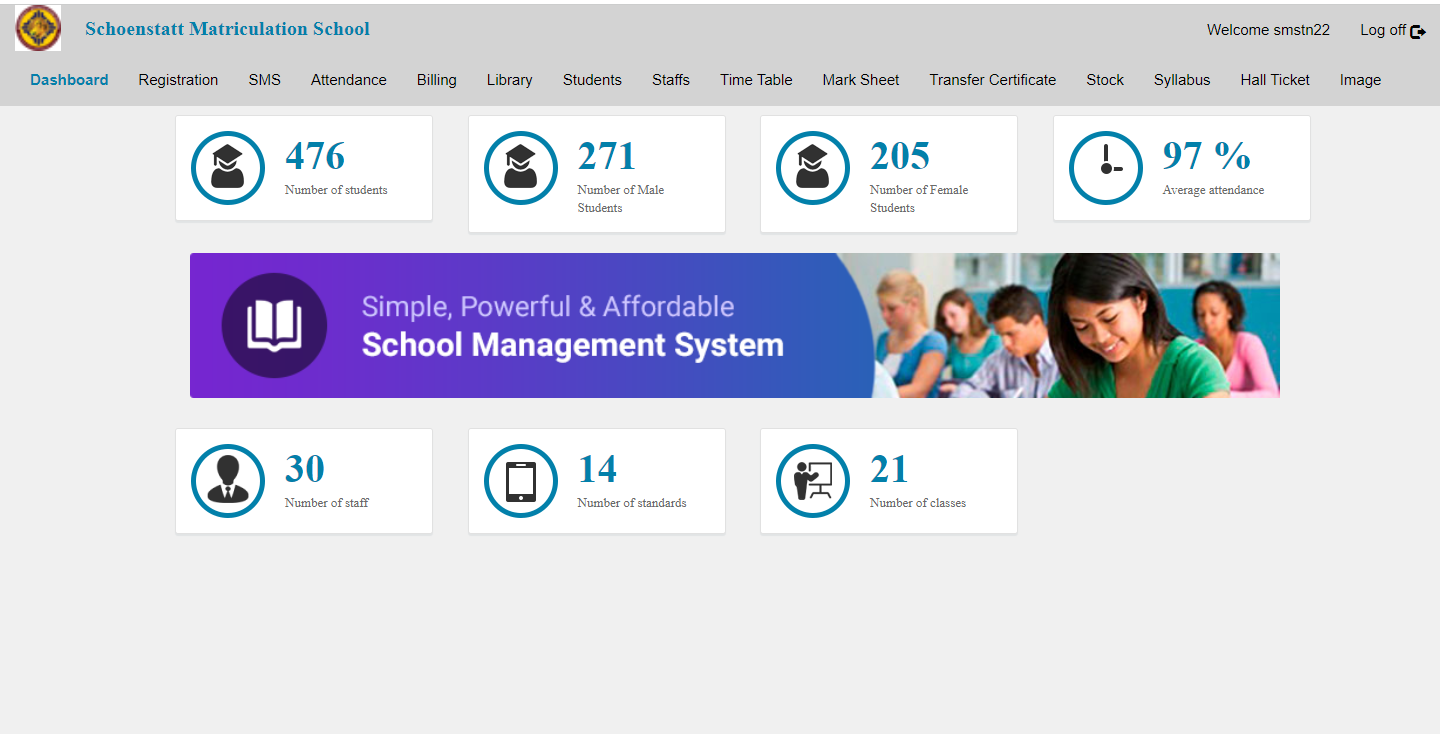This screenshot has width=1440, height=734.
Task: Click the Log off link
Action: click(1382, 30)
